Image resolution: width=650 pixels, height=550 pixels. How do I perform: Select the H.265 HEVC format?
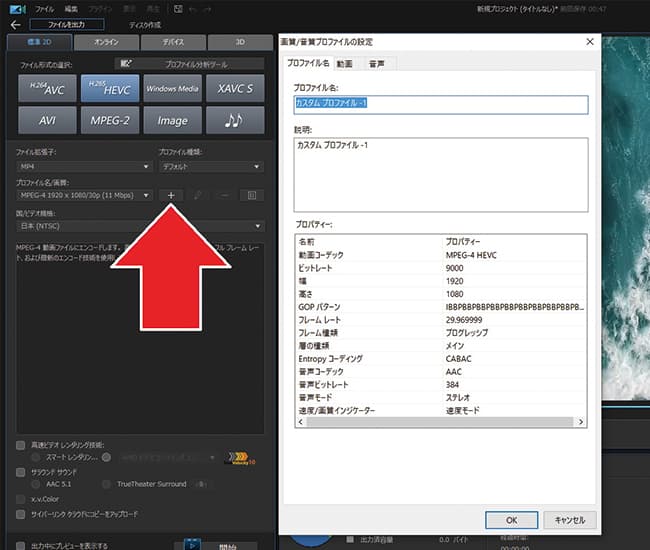[110, 88]
